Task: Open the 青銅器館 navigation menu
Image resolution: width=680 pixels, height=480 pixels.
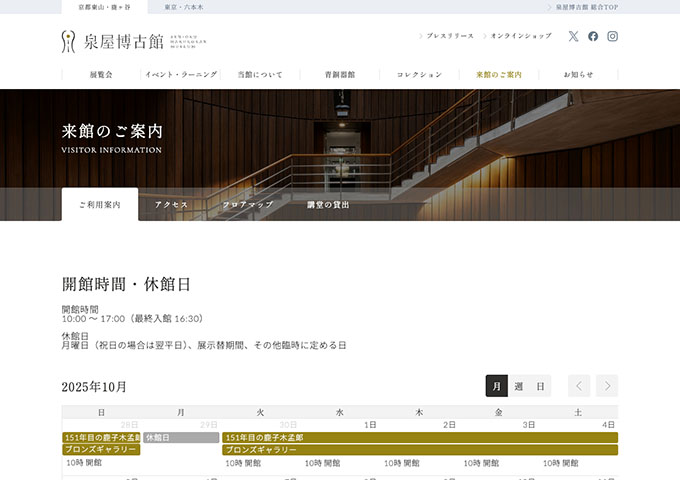Action: coord(339,75)
